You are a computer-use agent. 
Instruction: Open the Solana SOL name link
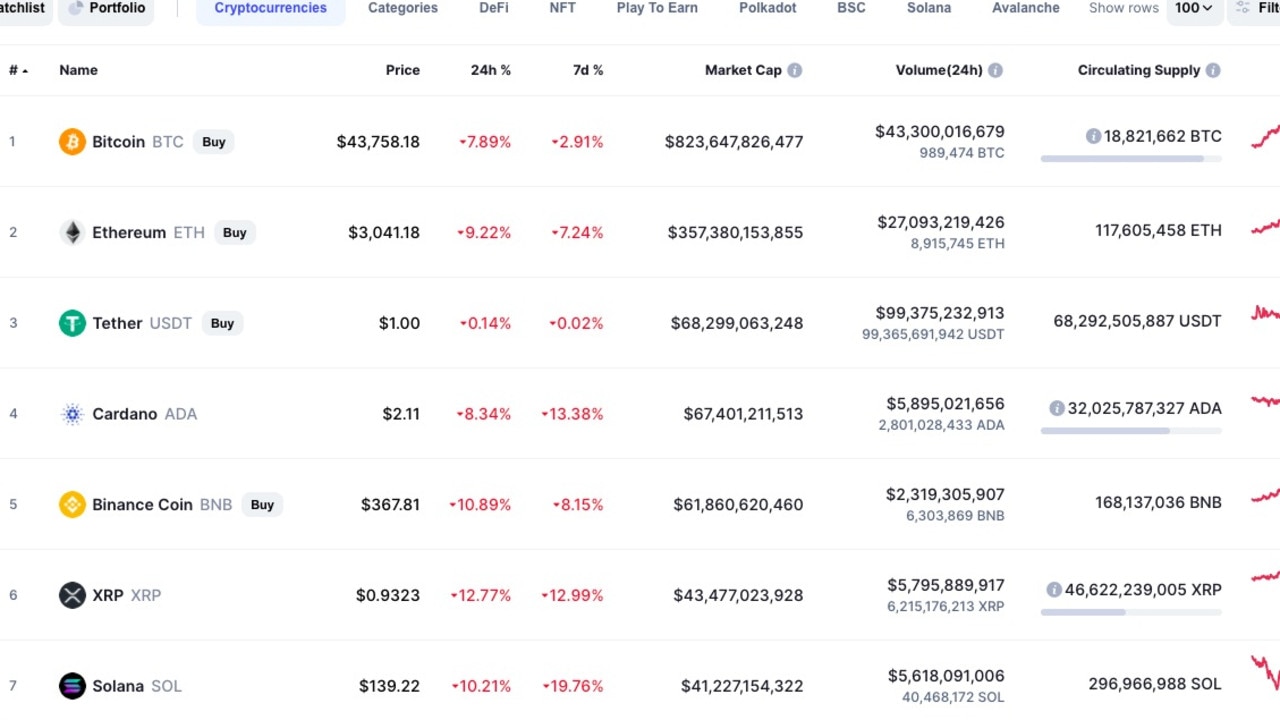[137, 686]
